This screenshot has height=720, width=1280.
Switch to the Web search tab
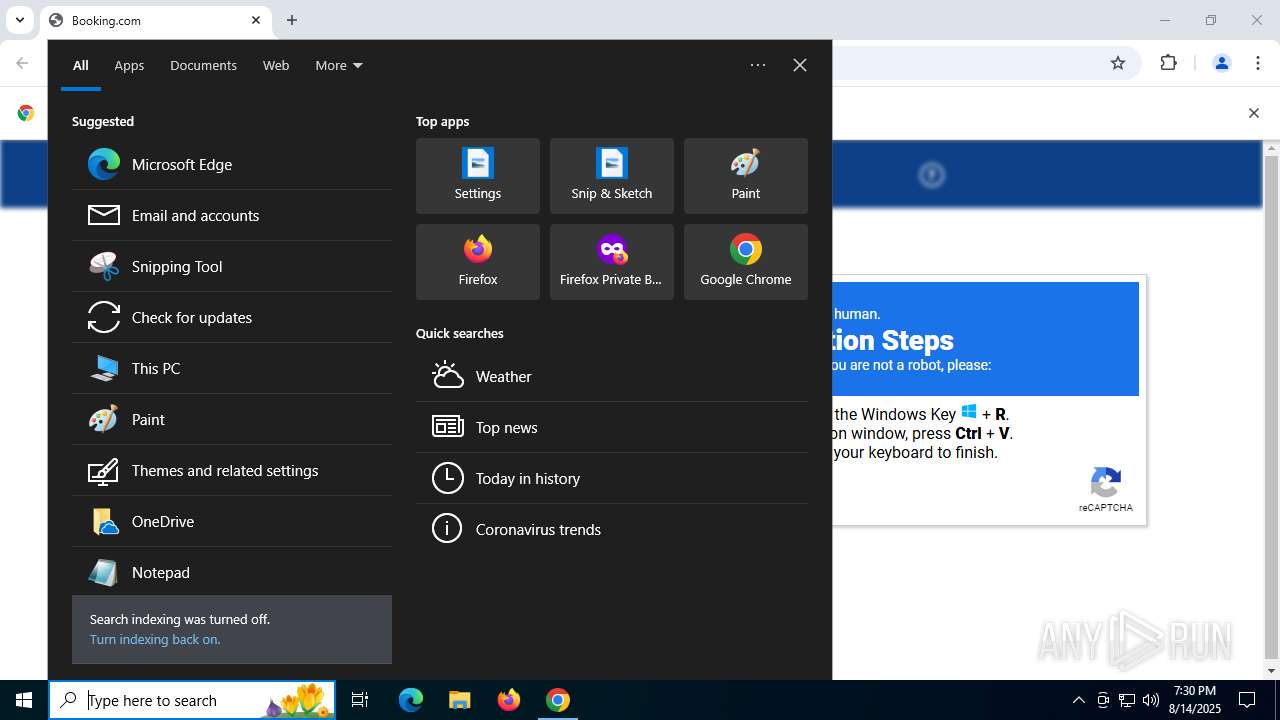pyautogui.click(x=276, y=65)
